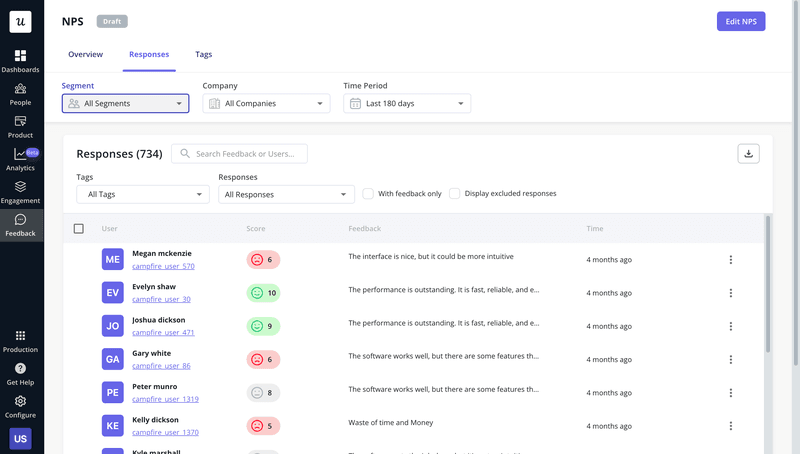This screenshot has width=800, height=454.
Task: Open the campfire_user_570 link
Action: click(163, 267)
